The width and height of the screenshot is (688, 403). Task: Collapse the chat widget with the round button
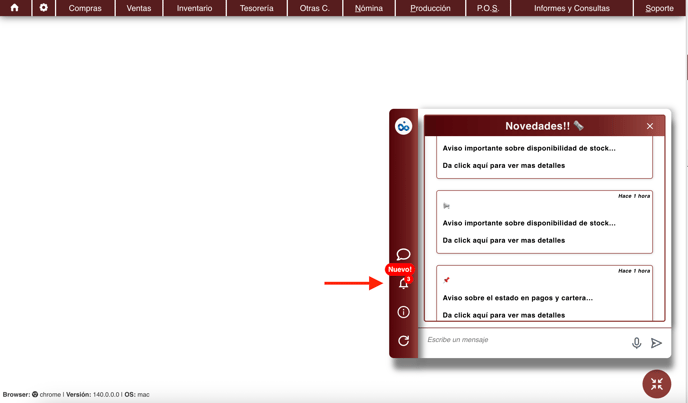point(657,384)
